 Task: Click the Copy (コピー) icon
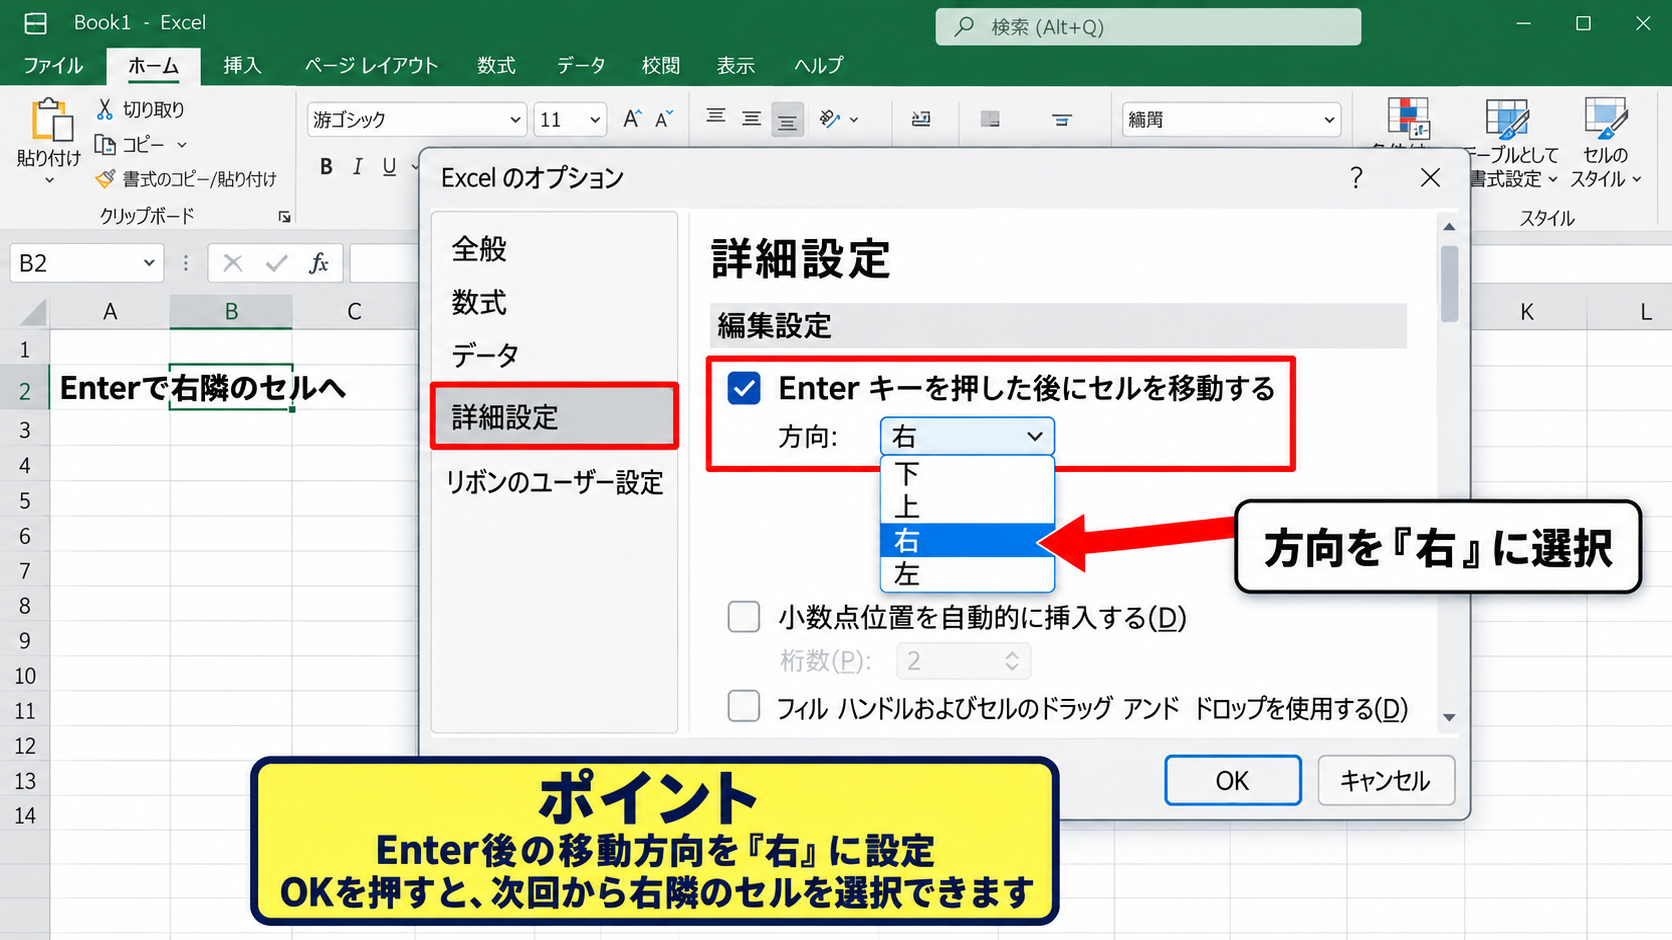(105, 145)
